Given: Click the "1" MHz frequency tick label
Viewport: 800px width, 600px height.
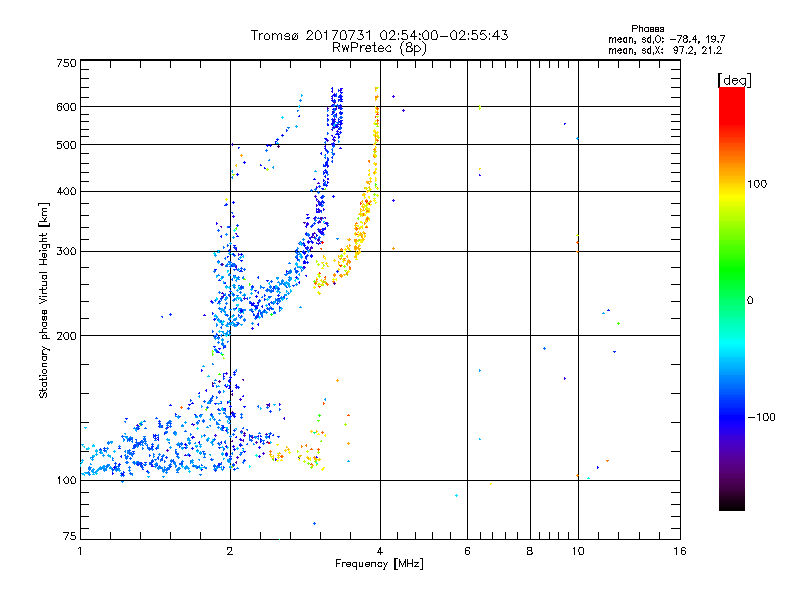Looking at the screenshot, I should [80, 551].
